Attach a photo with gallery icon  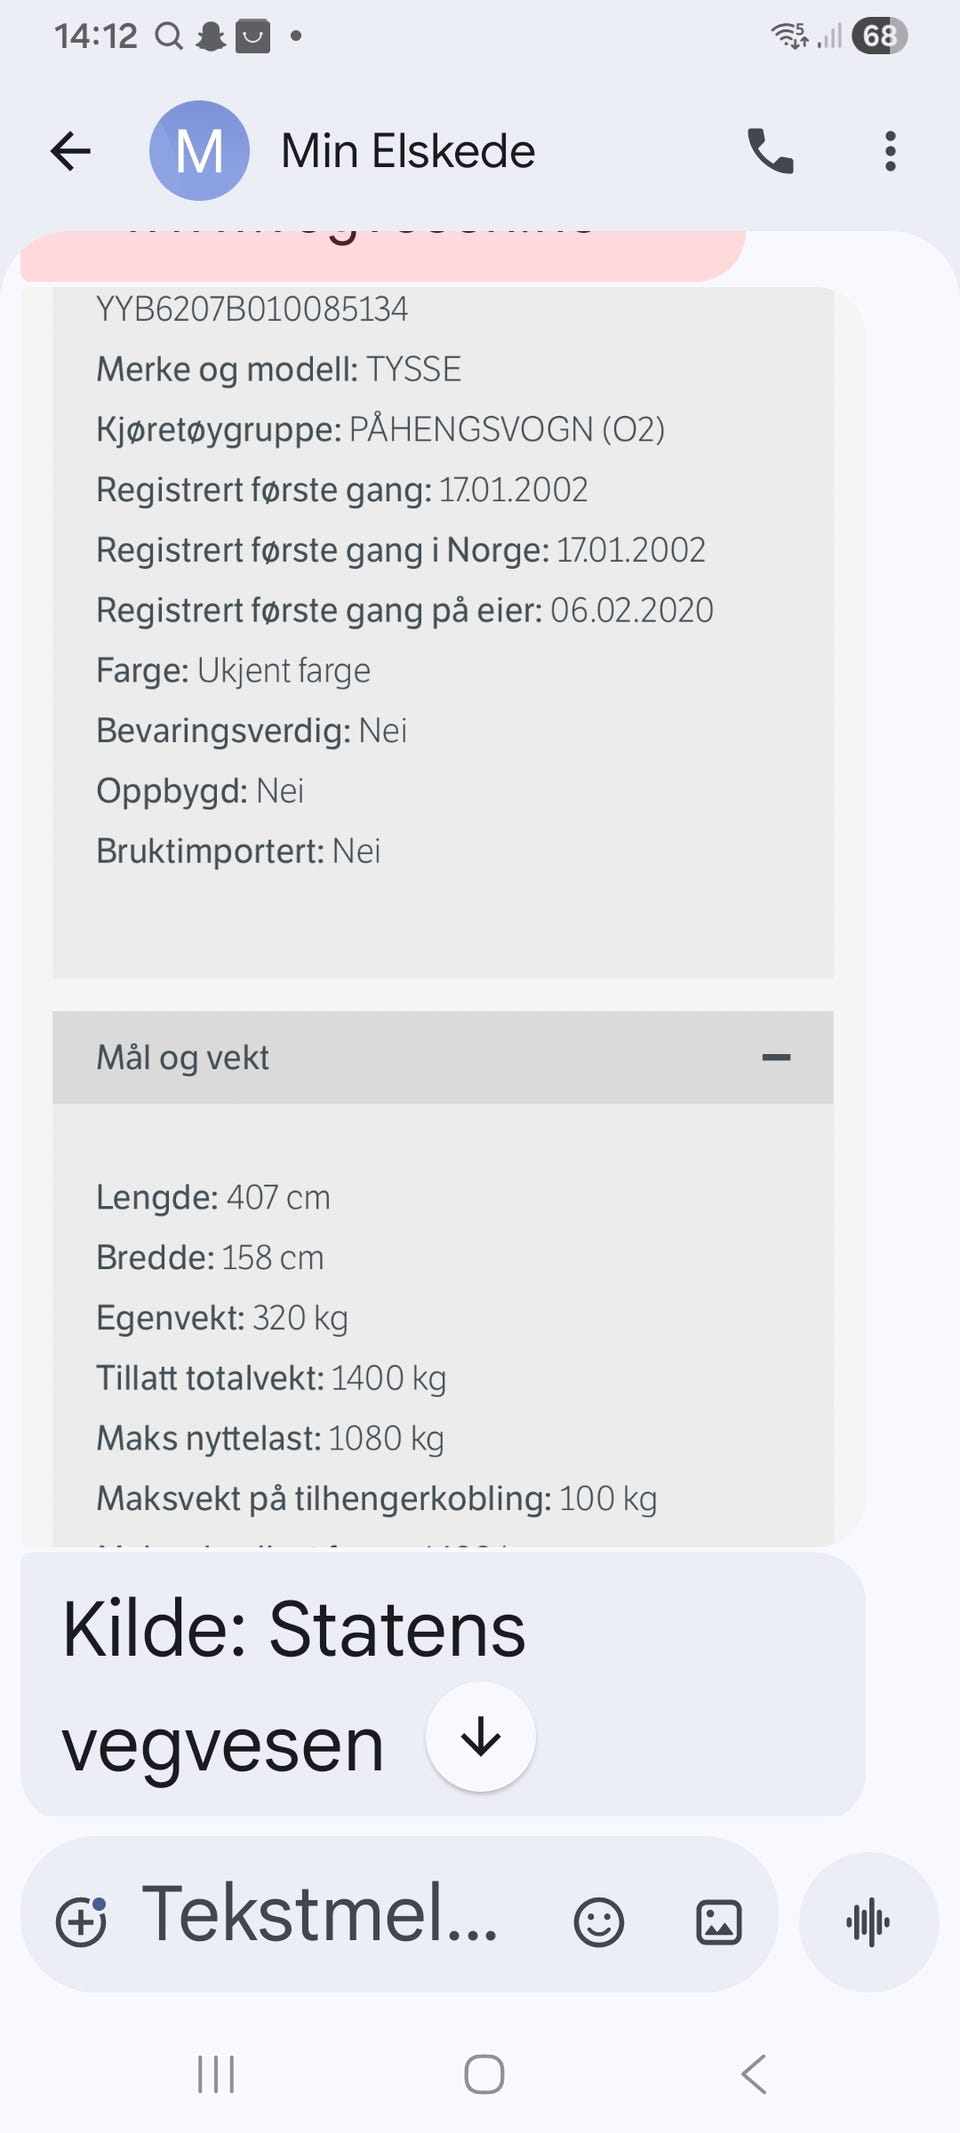click(718, 1921)
